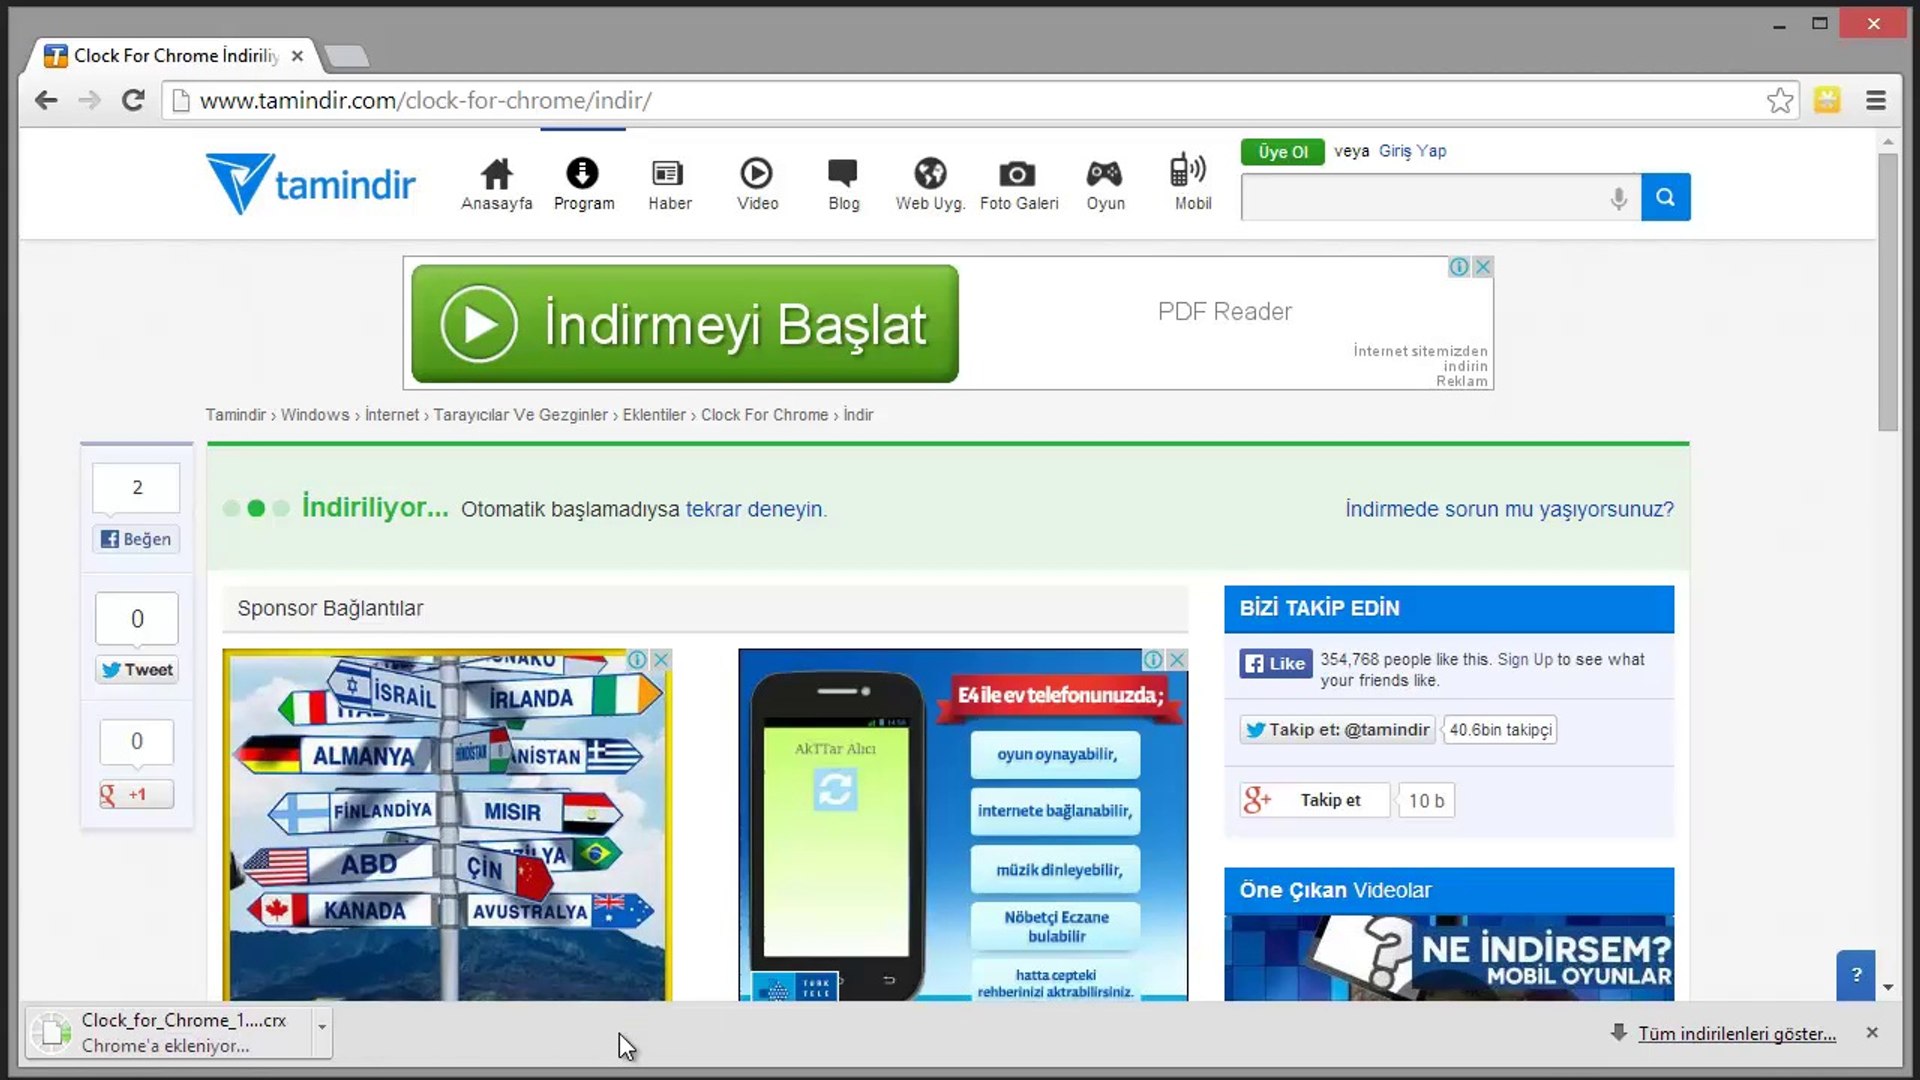
Task: Open the Haber news icon
Action: pos(668,174)
